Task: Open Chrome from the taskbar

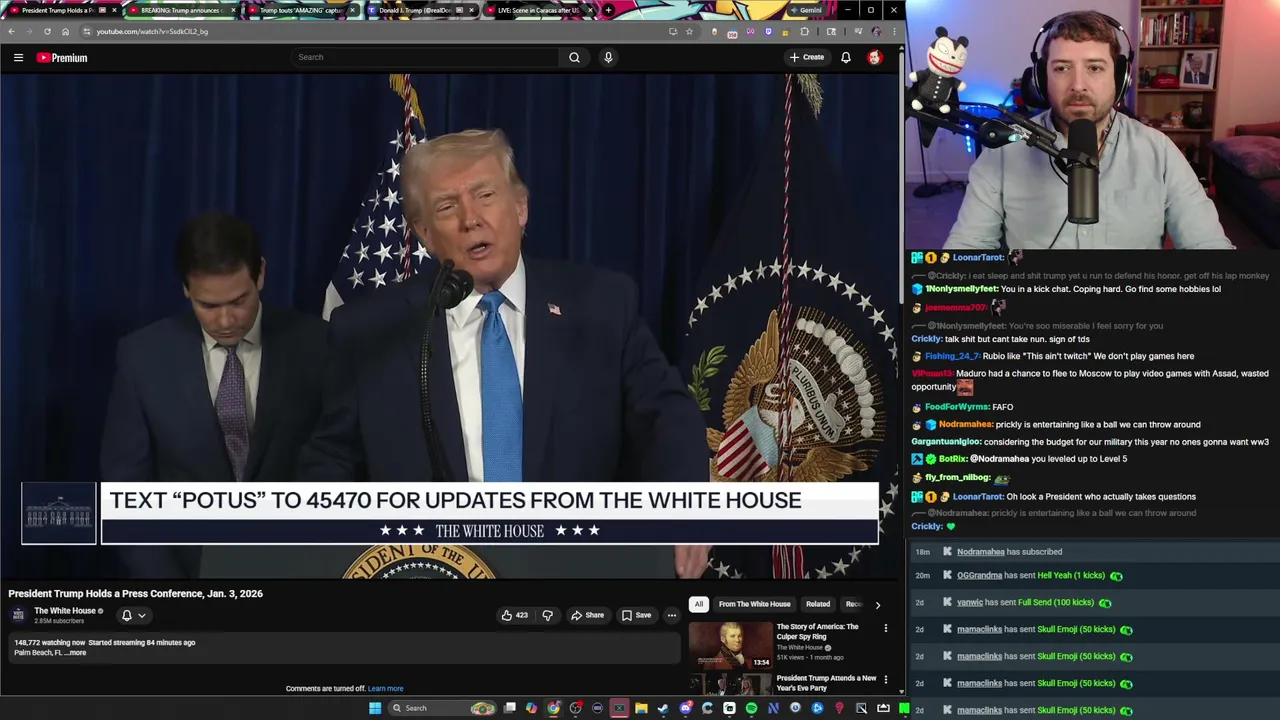Action: tap(553, 708)
